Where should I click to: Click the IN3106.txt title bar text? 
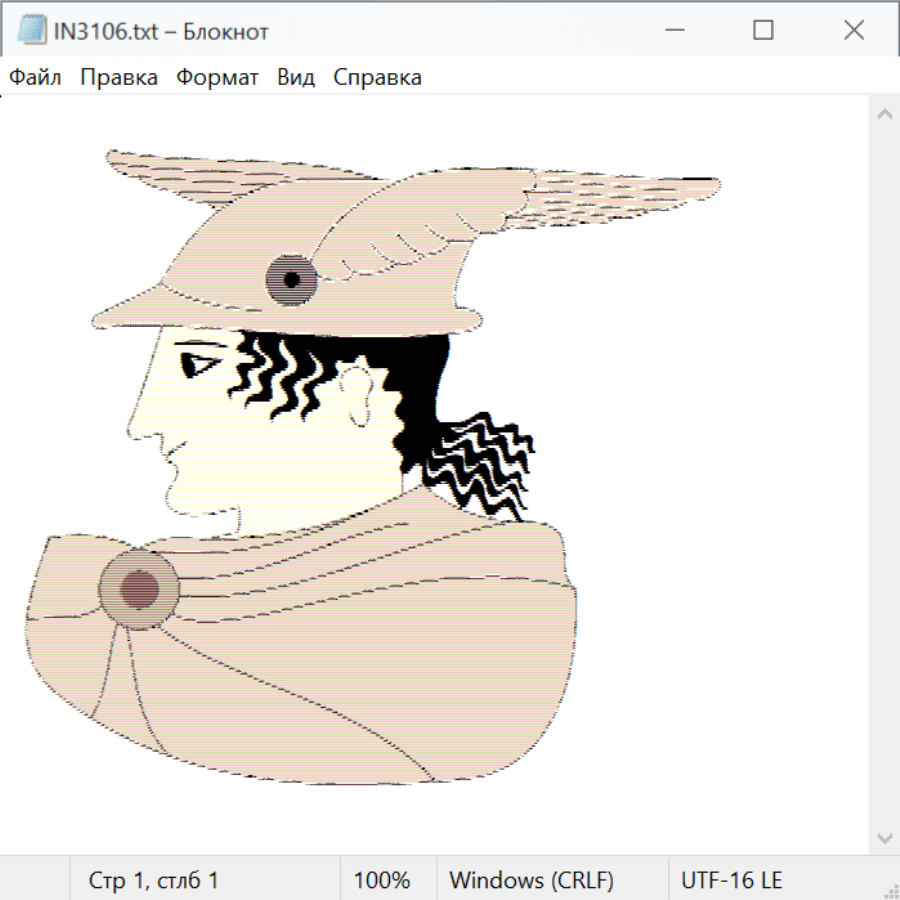[x=161, y=32]
